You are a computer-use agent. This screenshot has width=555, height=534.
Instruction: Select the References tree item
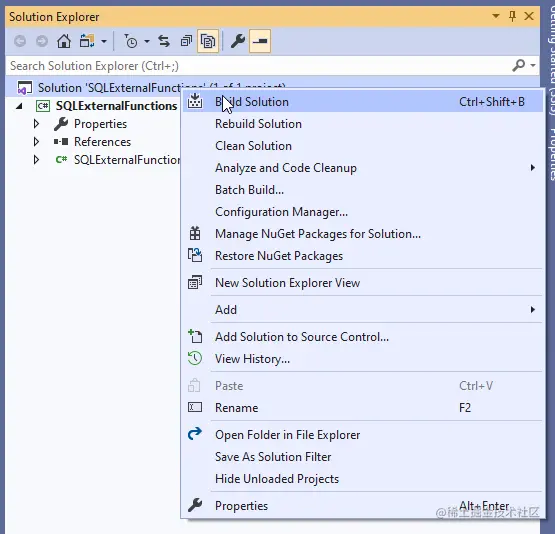click(102, 142)
